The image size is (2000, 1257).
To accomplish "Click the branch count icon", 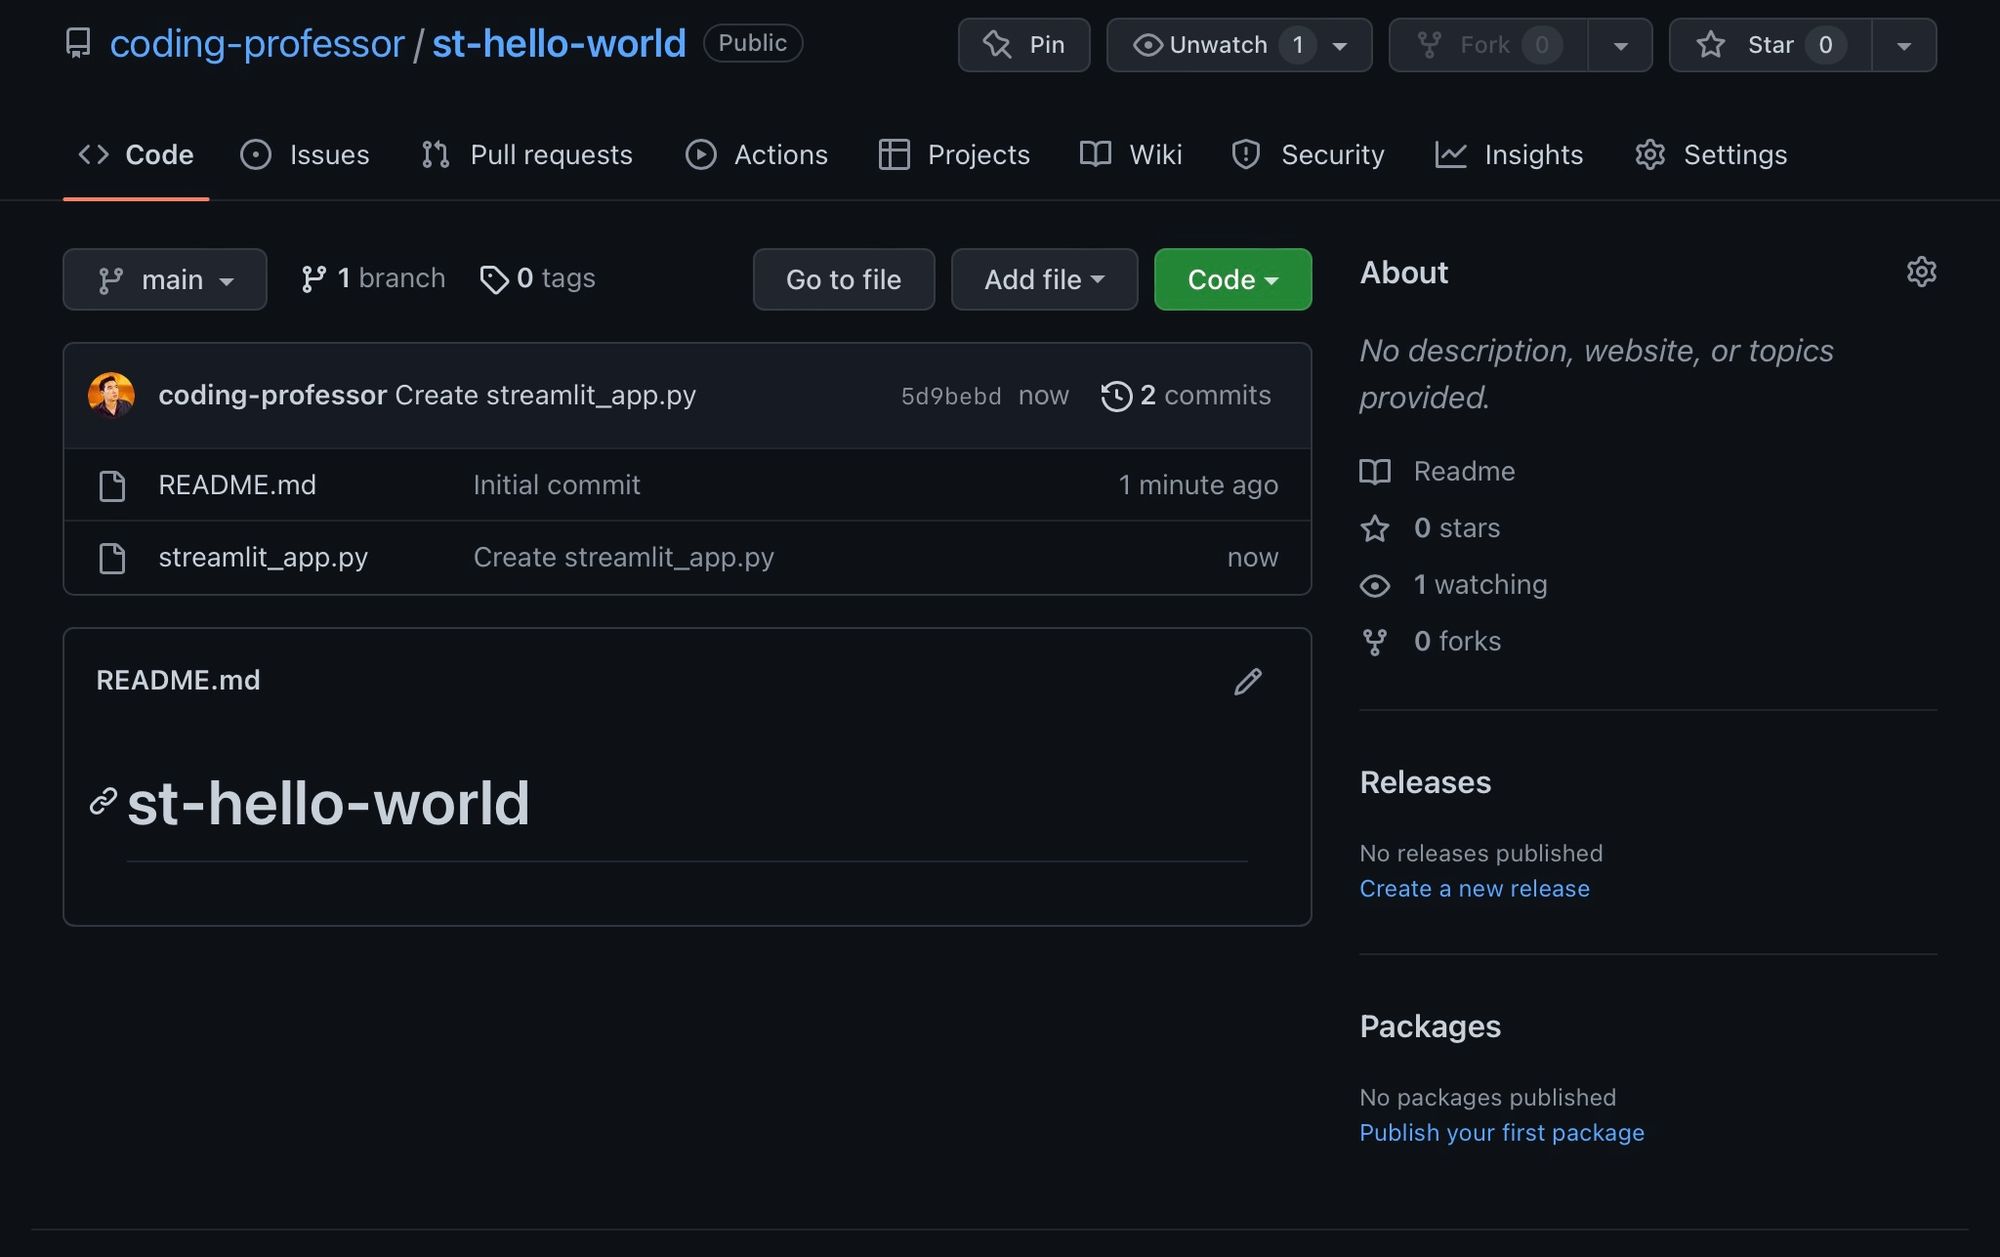I will [x=313, y=279].
